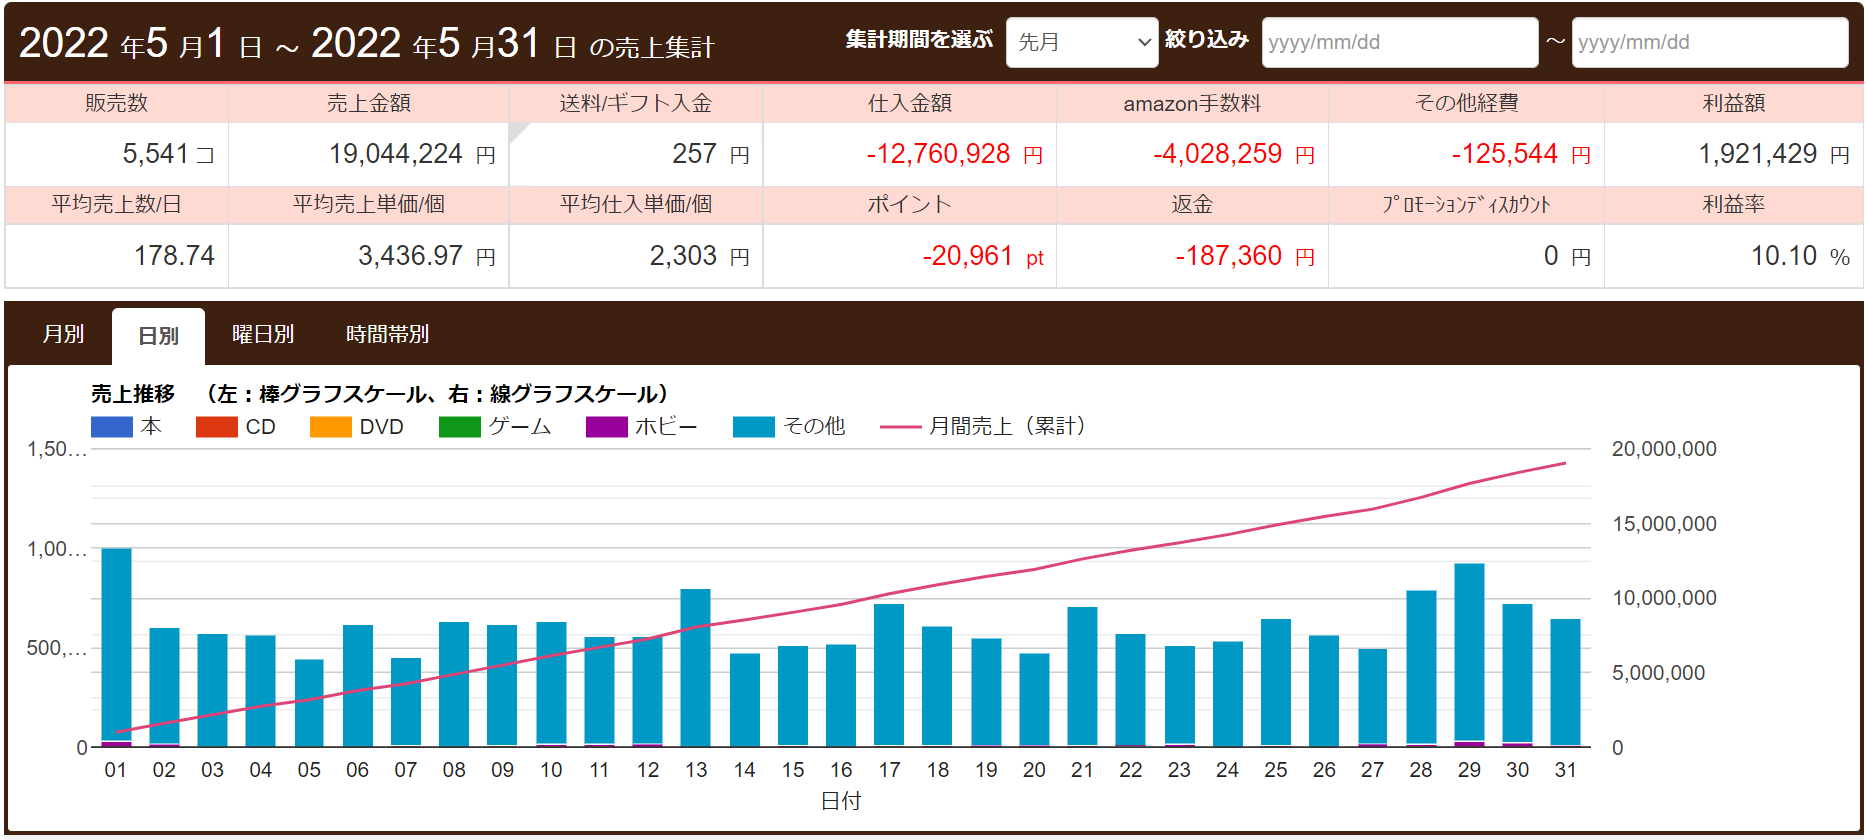1866x840 pixels.
Task: Open the 集計期間を選ぶ period dropdown
Action: 1081,42
